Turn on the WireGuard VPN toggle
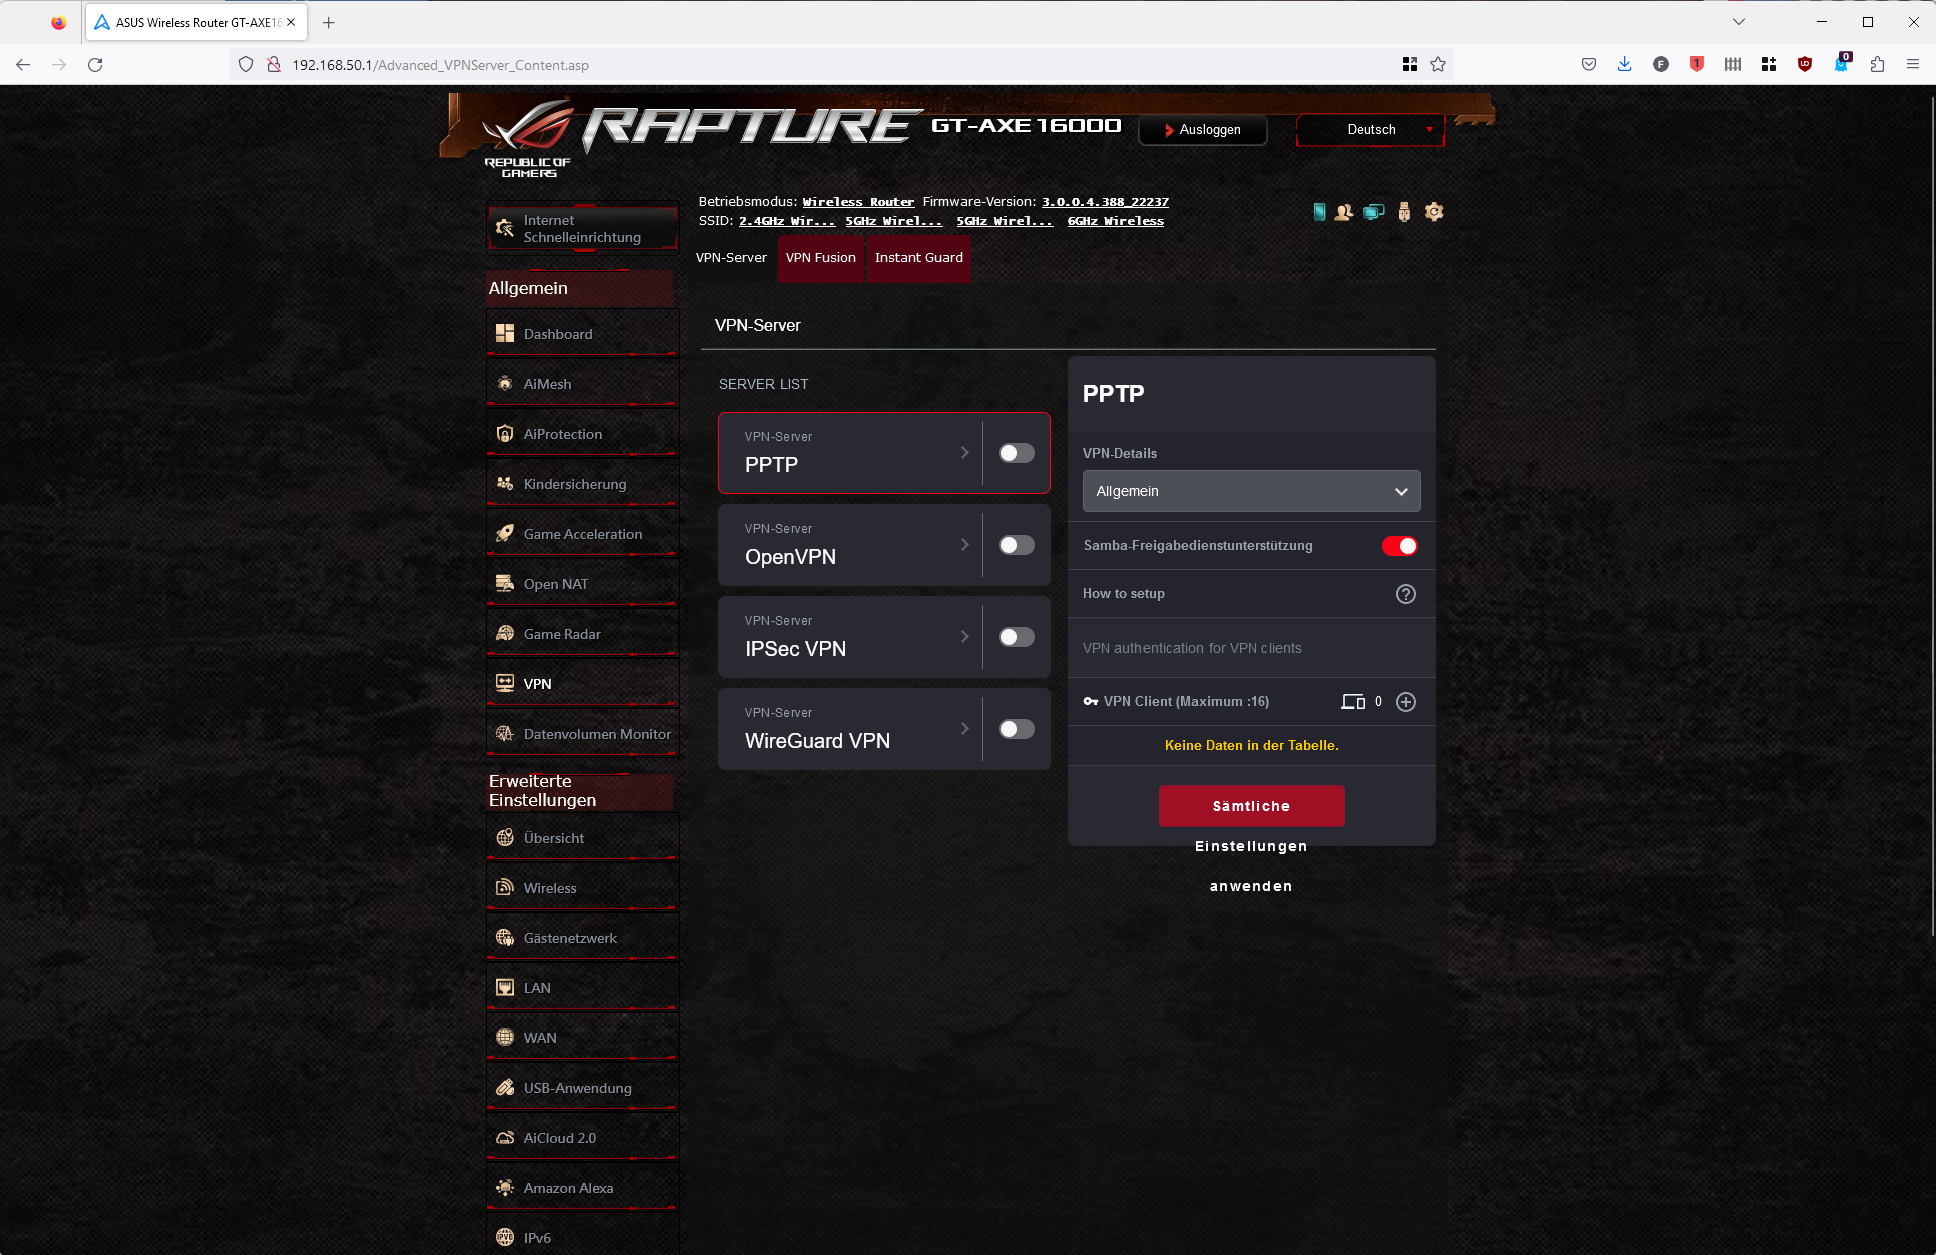The width and height of the screenshot is (1936, 1255). (x=1016, y=729)
